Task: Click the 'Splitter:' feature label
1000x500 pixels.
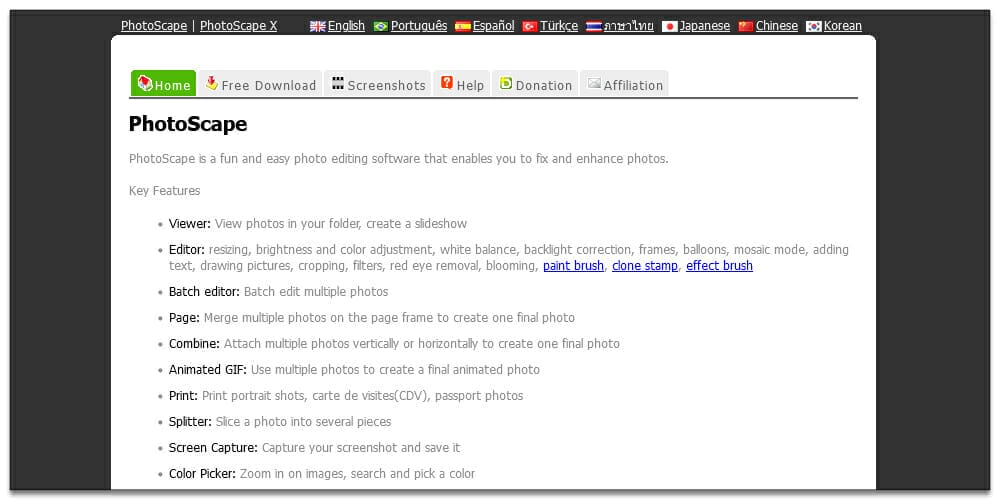Action: (x=191, y=422)
